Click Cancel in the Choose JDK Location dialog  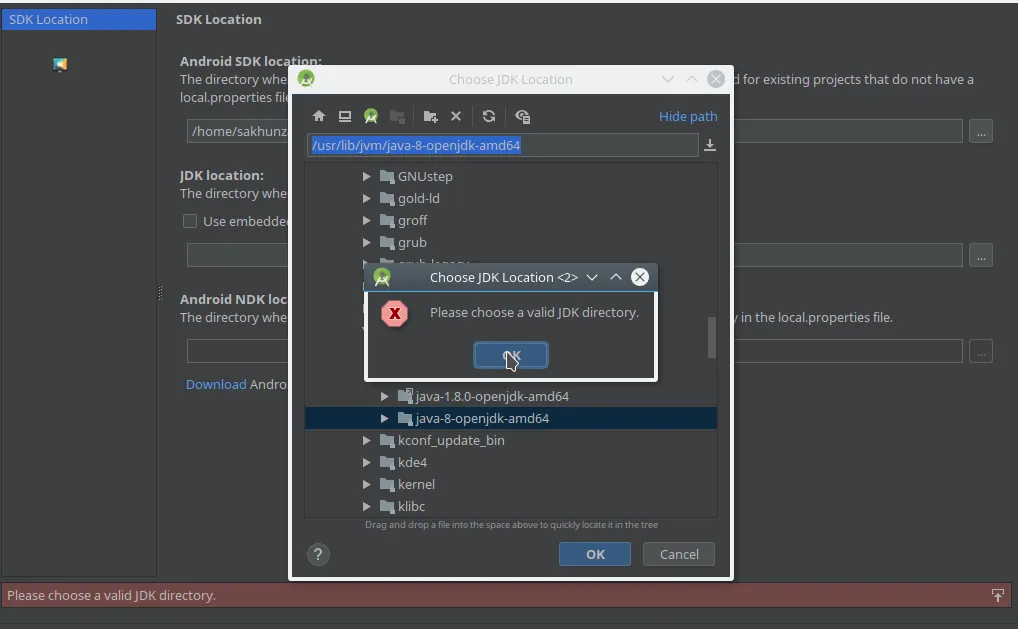tap(679, 554)
